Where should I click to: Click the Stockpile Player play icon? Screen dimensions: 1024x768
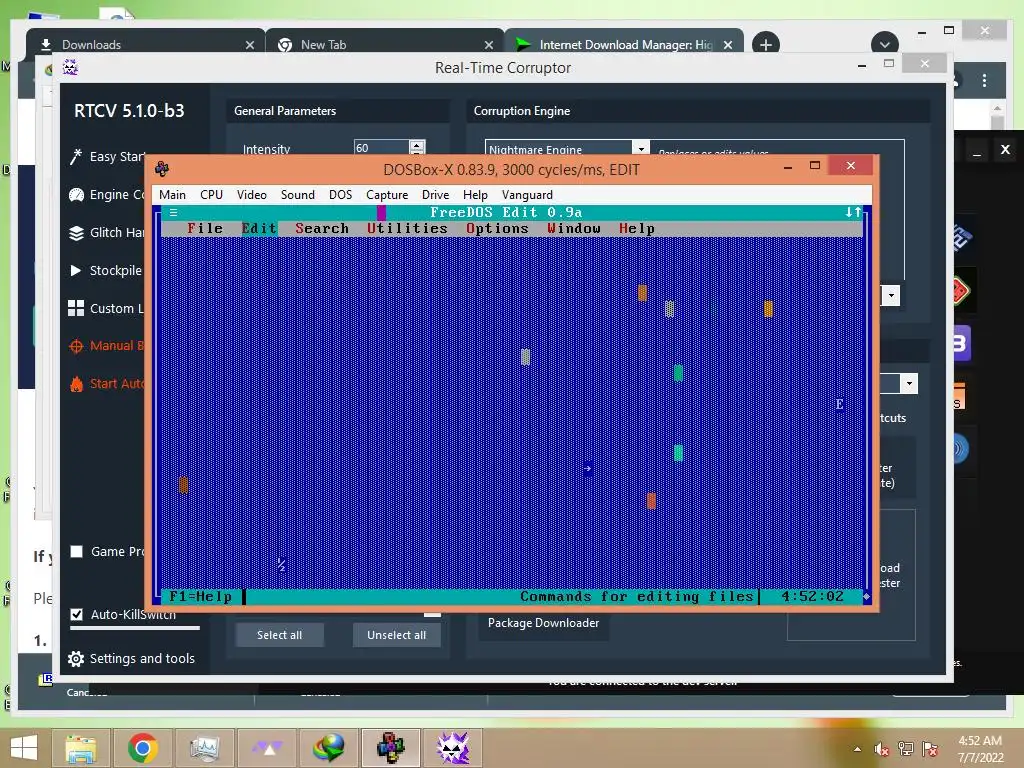tap(76, 270)
